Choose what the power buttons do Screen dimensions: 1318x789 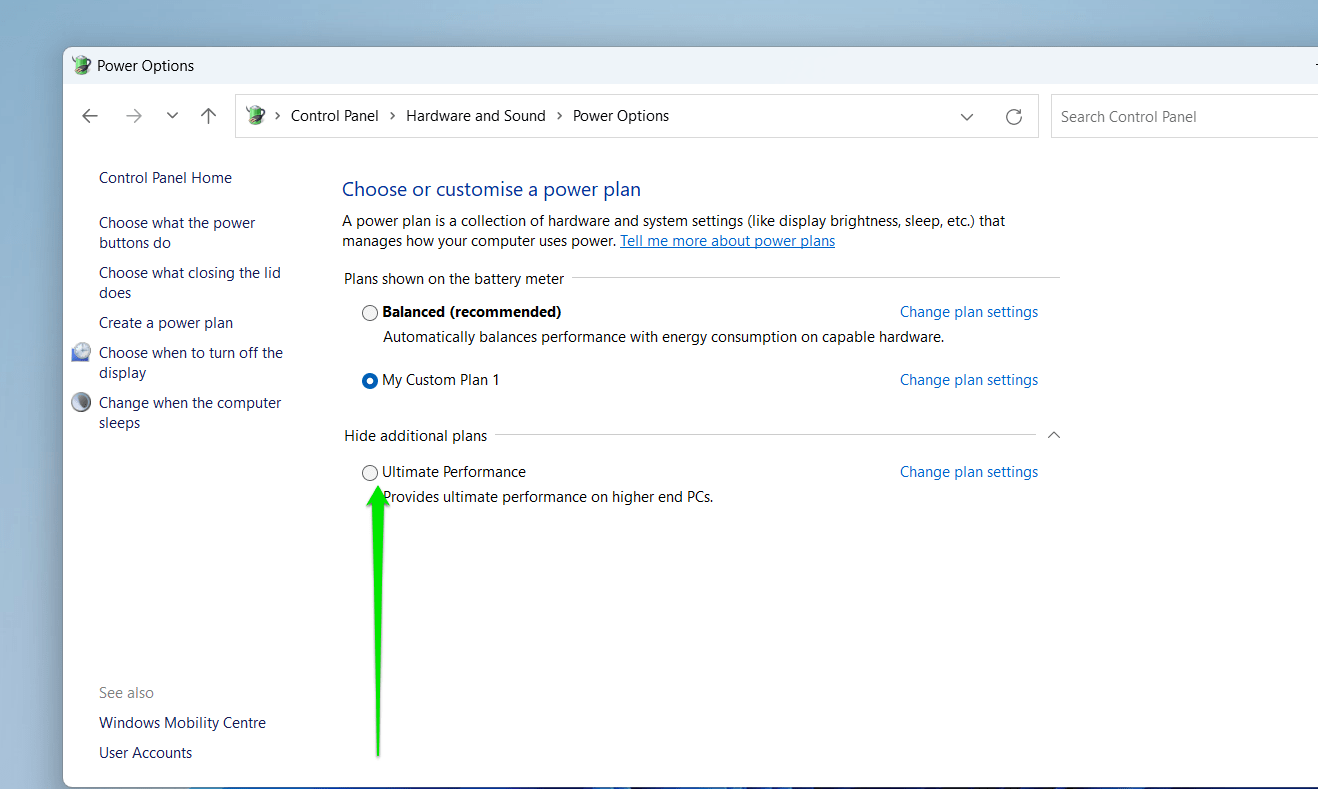pyautogui.click(x=177, y=233)
